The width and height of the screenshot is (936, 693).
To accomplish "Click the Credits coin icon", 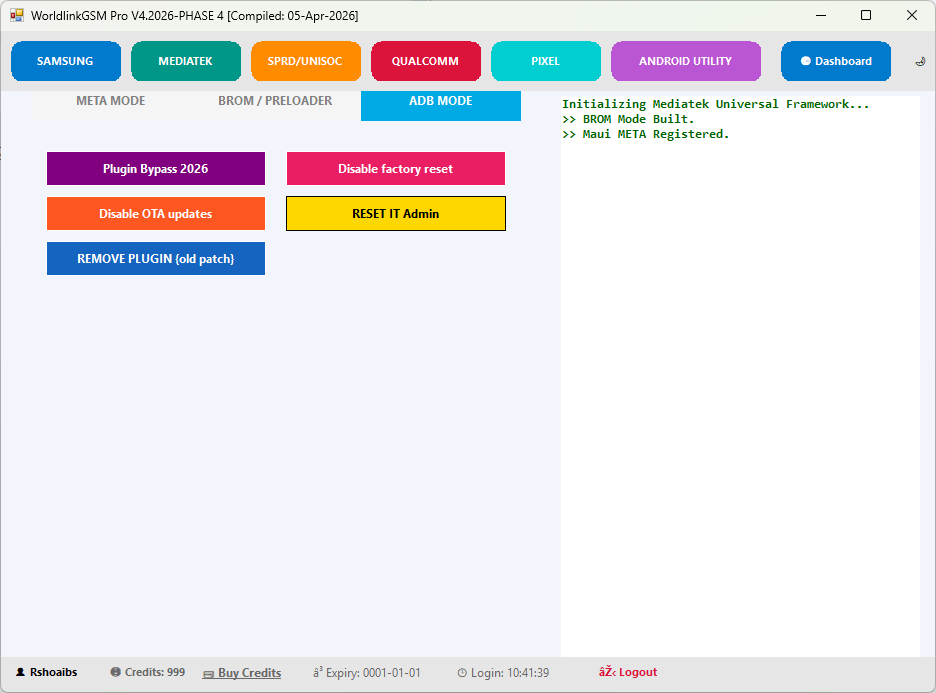I will point(116,673).
